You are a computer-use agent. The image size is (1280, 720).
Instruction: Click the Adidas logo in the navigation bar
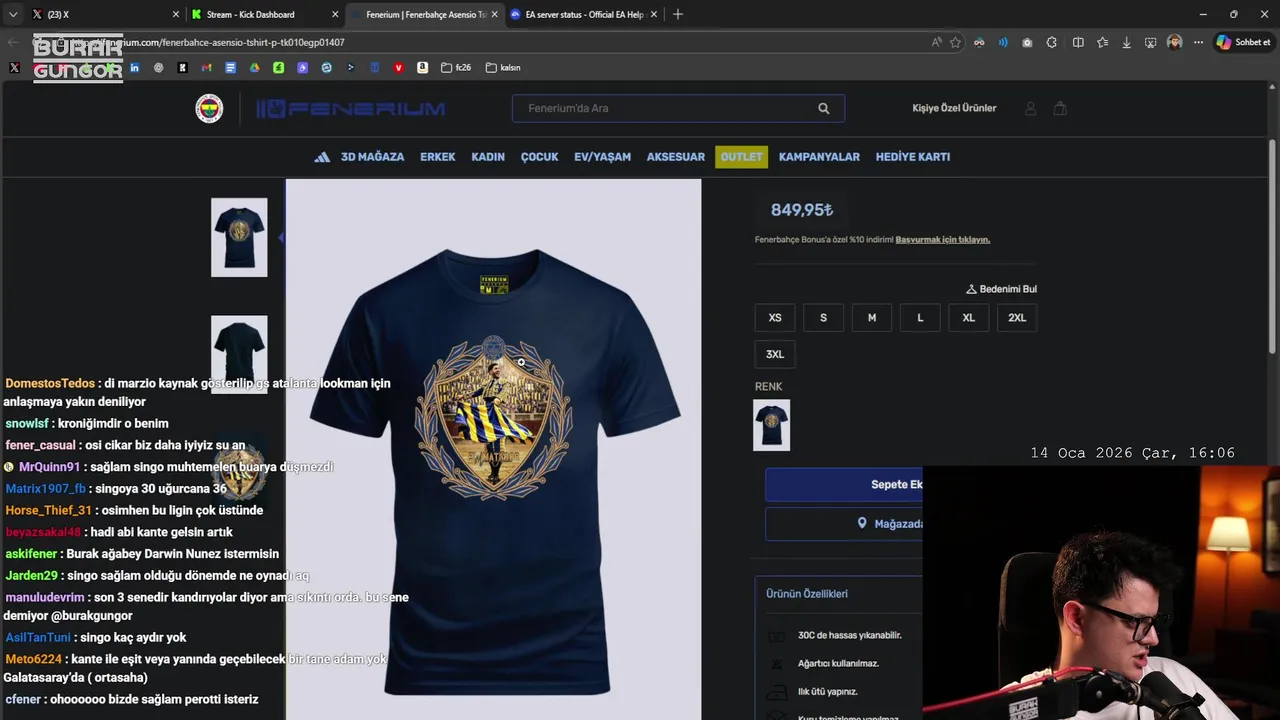click(322, 157)
